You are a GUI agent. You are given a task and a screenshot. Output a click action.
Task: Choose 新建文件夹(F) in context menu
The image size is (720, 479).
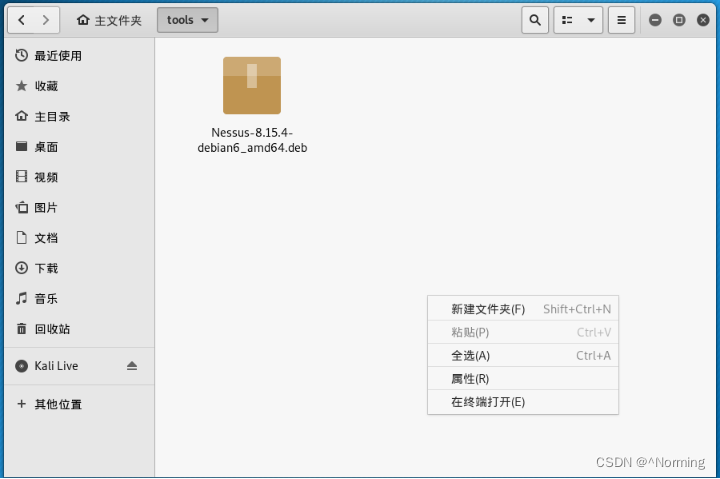523,309
